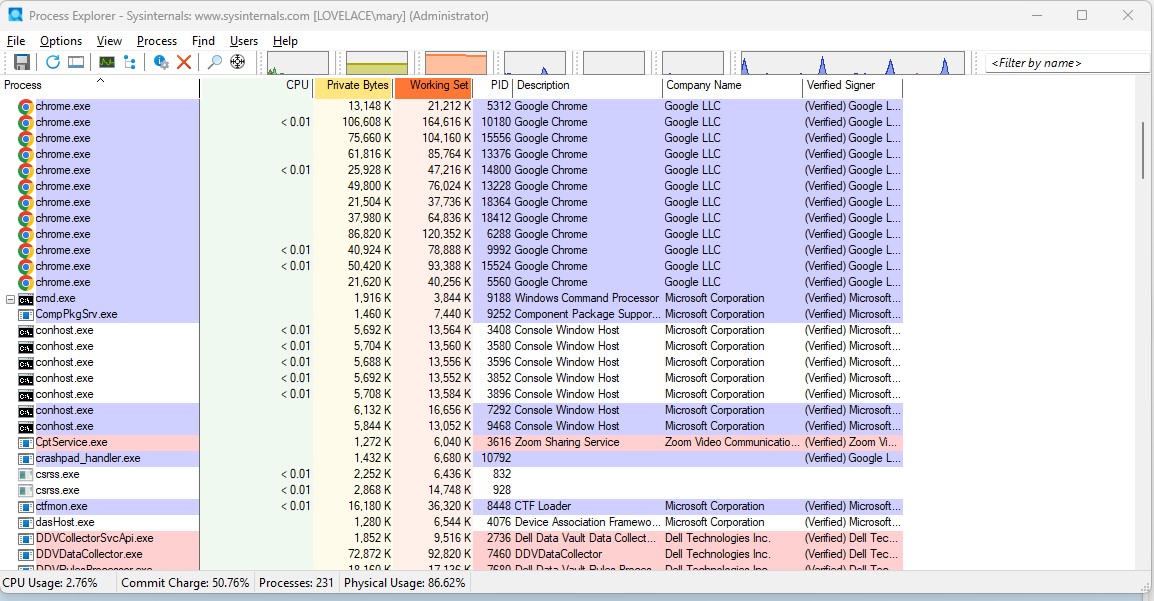Click the CompPkgSrv.exe process icon
The height and width of the screenshot is (601, 1154).
point(26,315)
